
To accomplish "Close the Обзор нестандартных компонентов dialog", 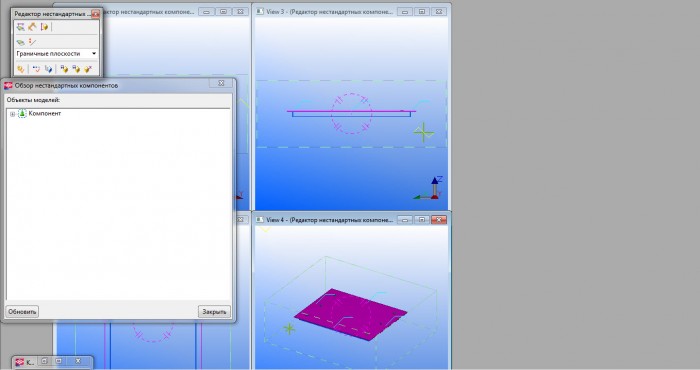I will pos(221,83).
